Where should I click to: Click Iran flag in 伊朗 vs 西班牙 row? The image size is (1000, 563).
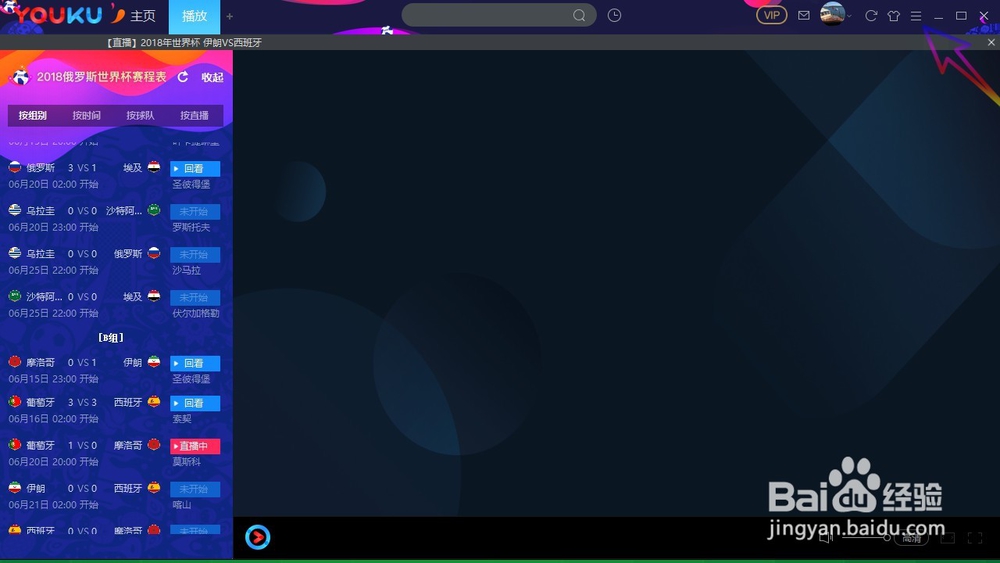tap(15, 488)
